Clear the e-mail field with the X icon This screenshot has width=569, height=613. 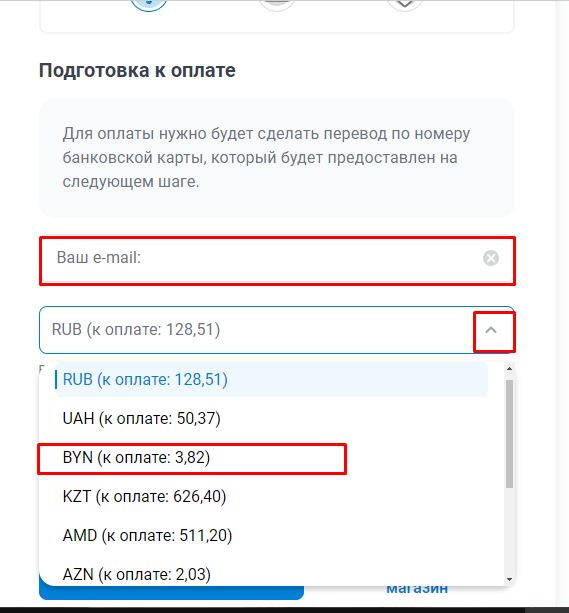[490, 258]
